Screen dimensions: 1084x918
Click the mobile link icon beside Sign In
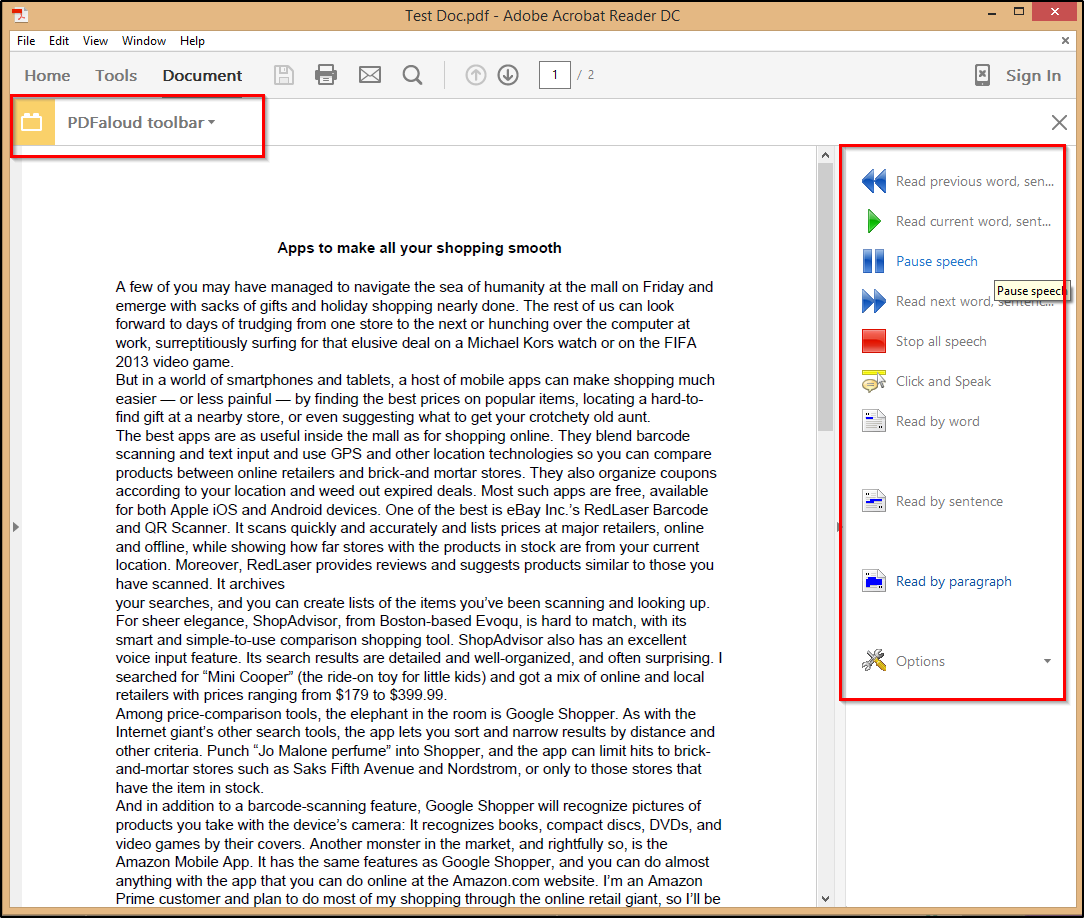click(x=982, y=75)
